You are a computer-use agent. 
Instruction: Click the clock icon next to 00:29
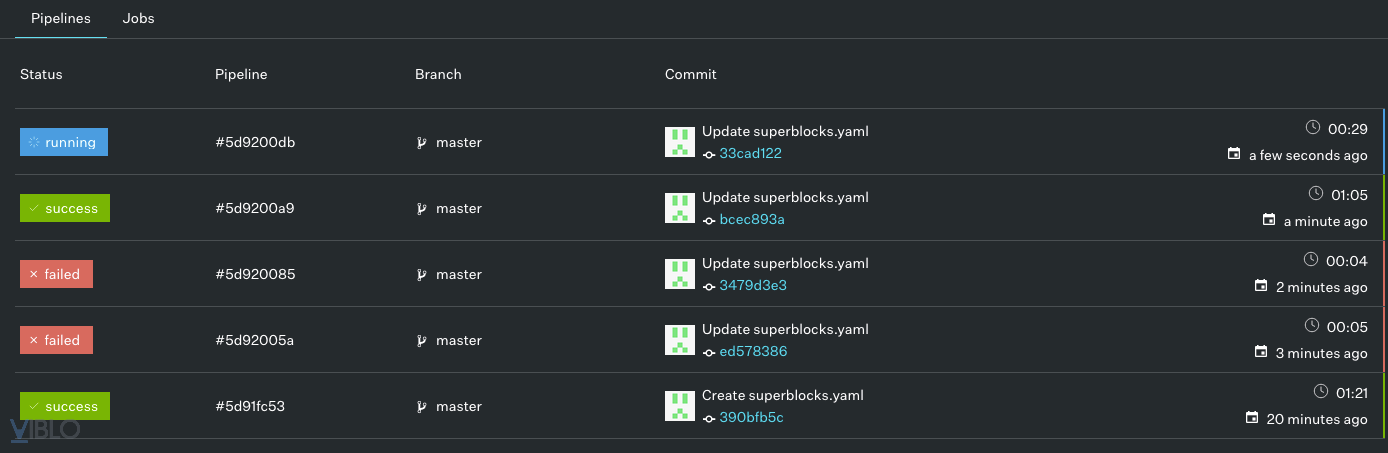click(1313, 128)
